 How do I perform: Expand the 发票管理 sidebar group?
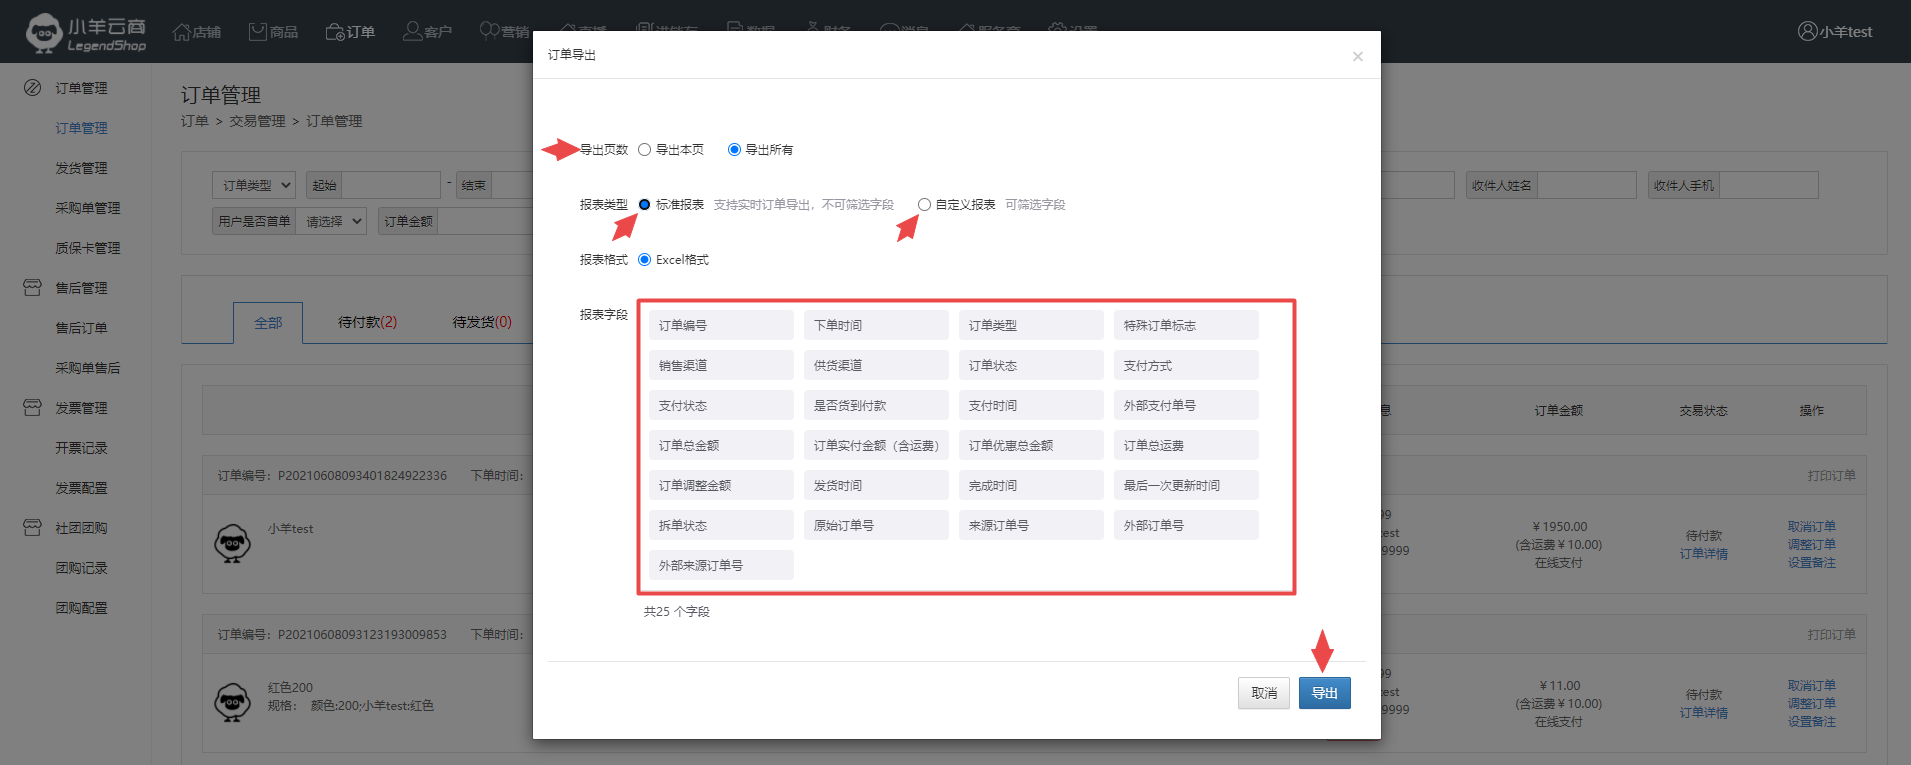coord(80,408)
